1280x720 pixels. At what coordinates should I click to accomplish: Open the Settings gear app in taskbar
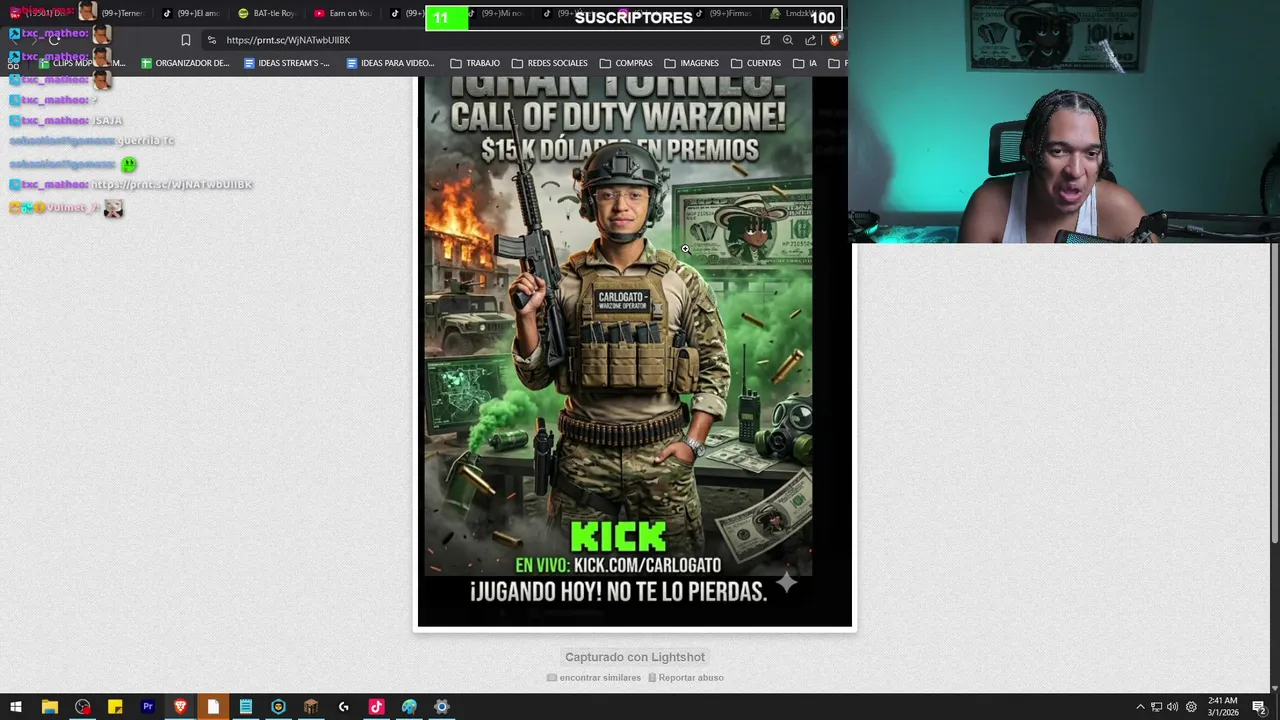(442, 707)
